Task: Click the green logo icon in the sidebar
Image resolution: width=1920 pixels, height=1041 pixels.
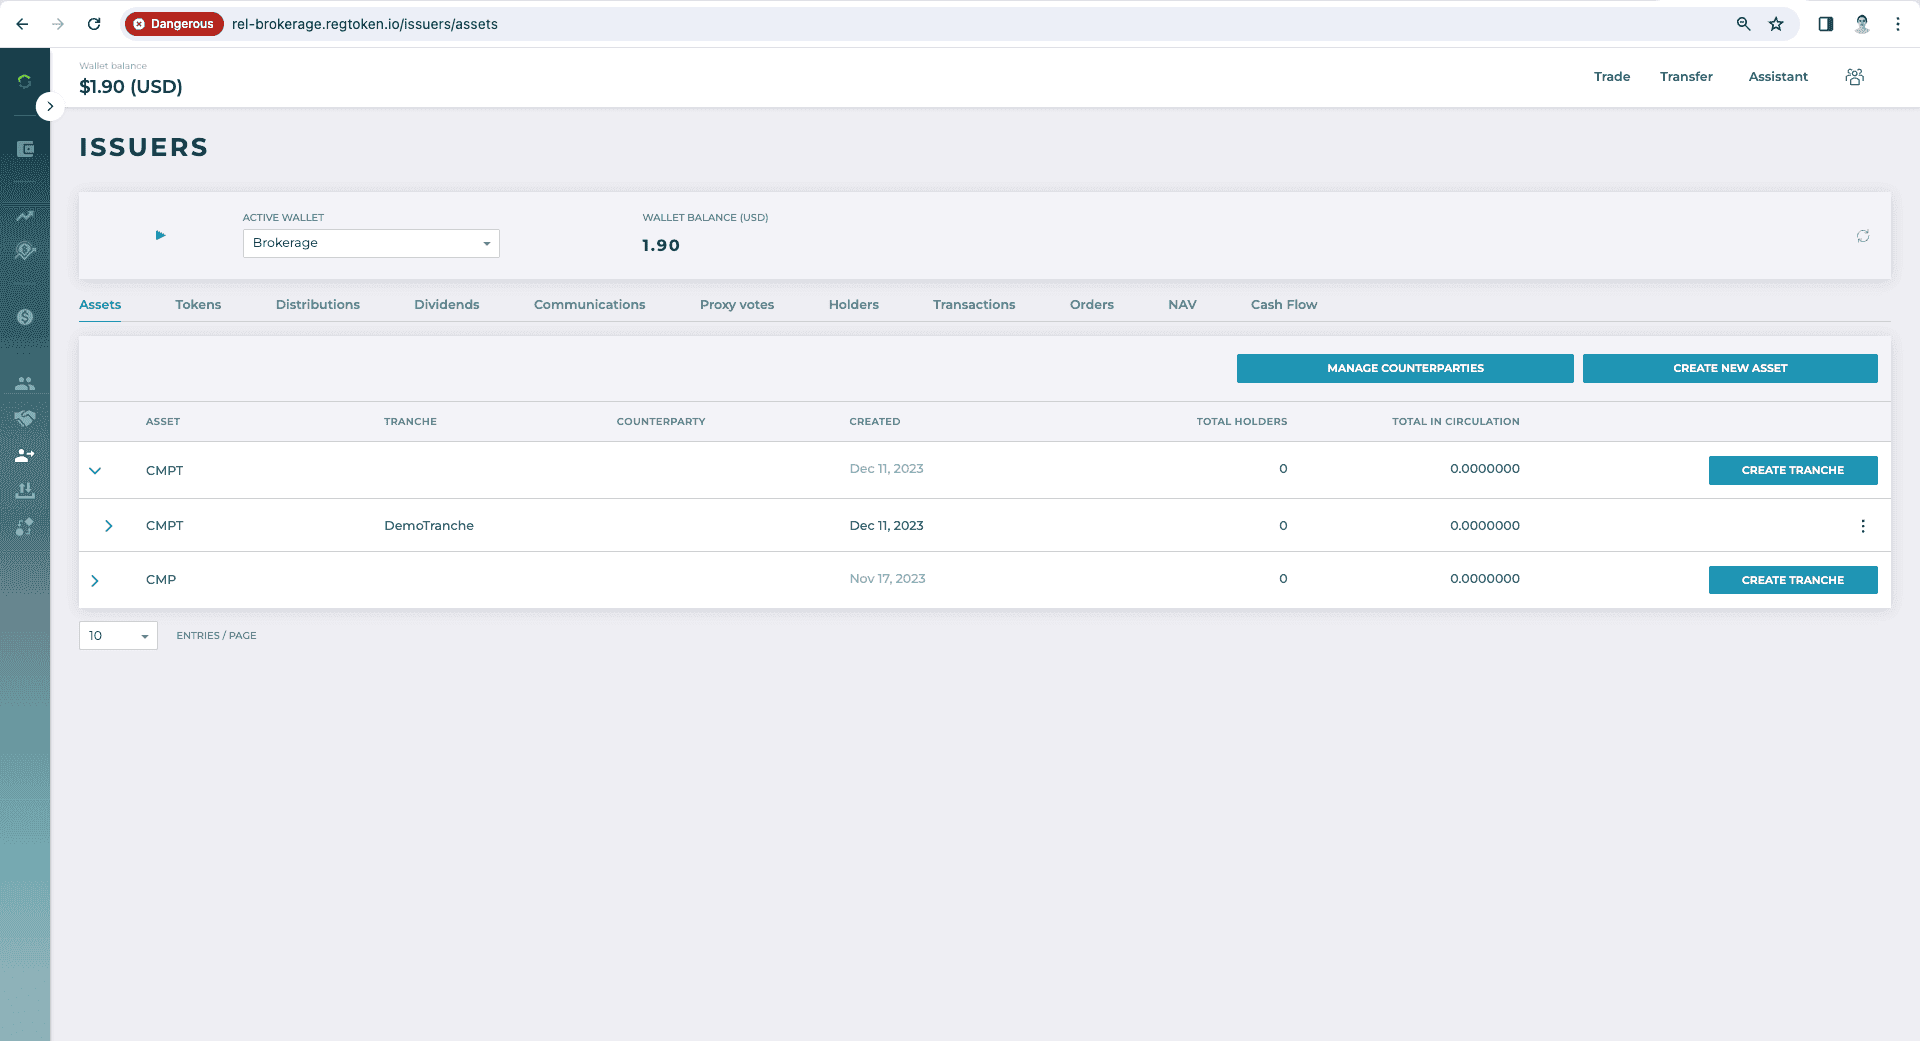Action: coord(25,81)
